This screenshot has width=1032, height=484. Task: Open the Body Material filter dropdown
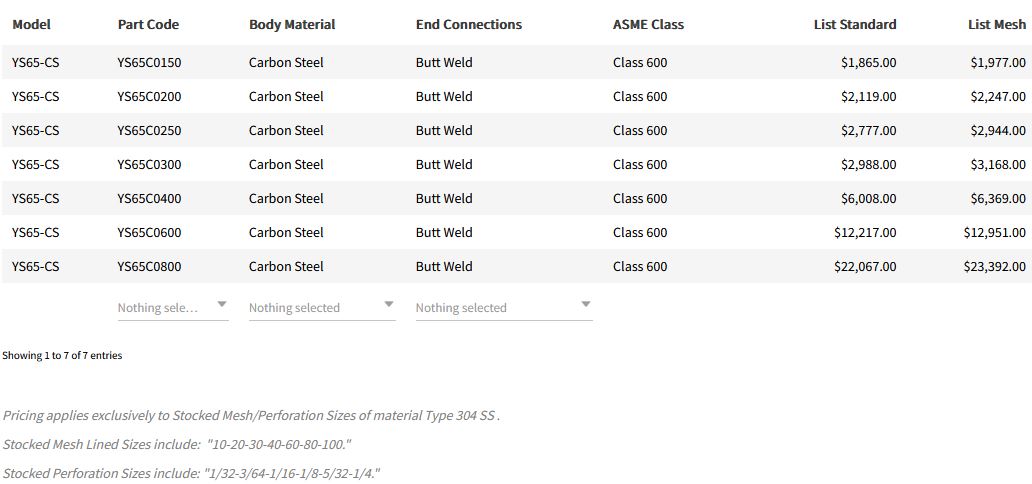321,307
